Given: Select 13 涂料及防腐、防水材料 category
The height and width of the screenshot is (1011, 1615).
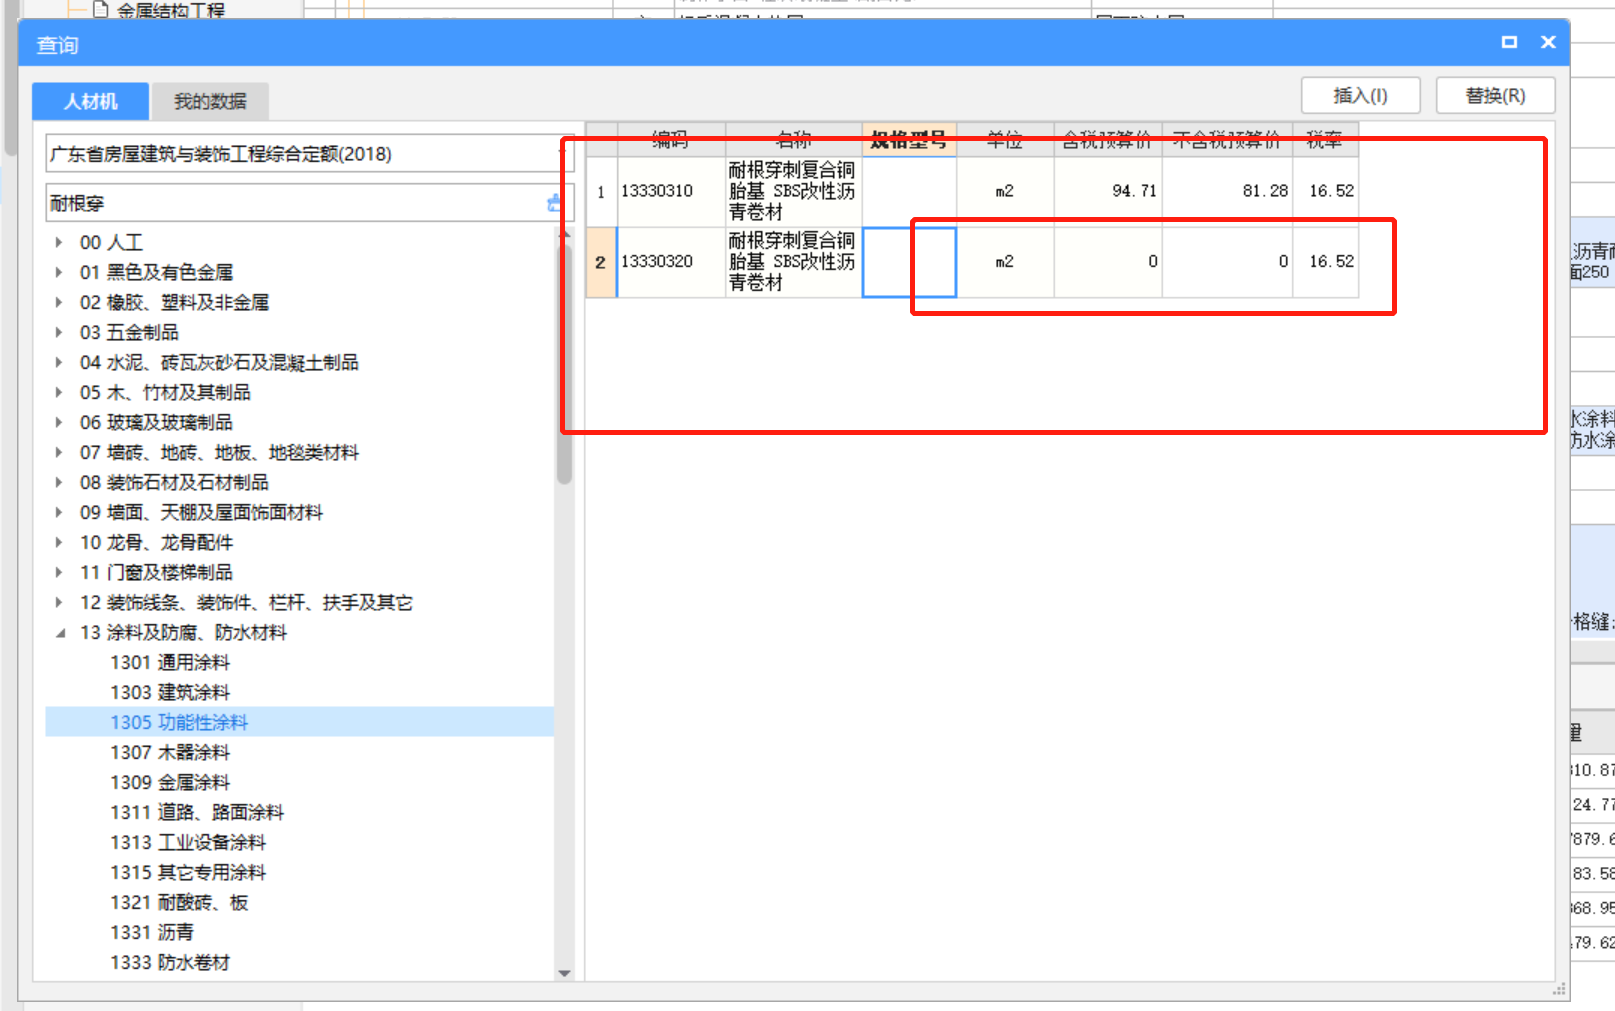Looking at the screenshot, I should [183, 632].
